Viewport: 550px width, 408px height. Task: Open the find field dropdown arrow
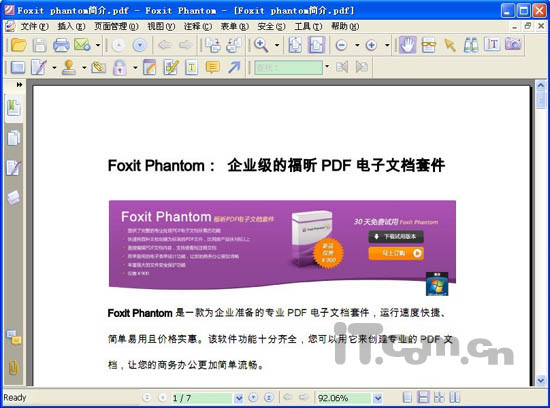pyautogui.click(x=327, y=67)
